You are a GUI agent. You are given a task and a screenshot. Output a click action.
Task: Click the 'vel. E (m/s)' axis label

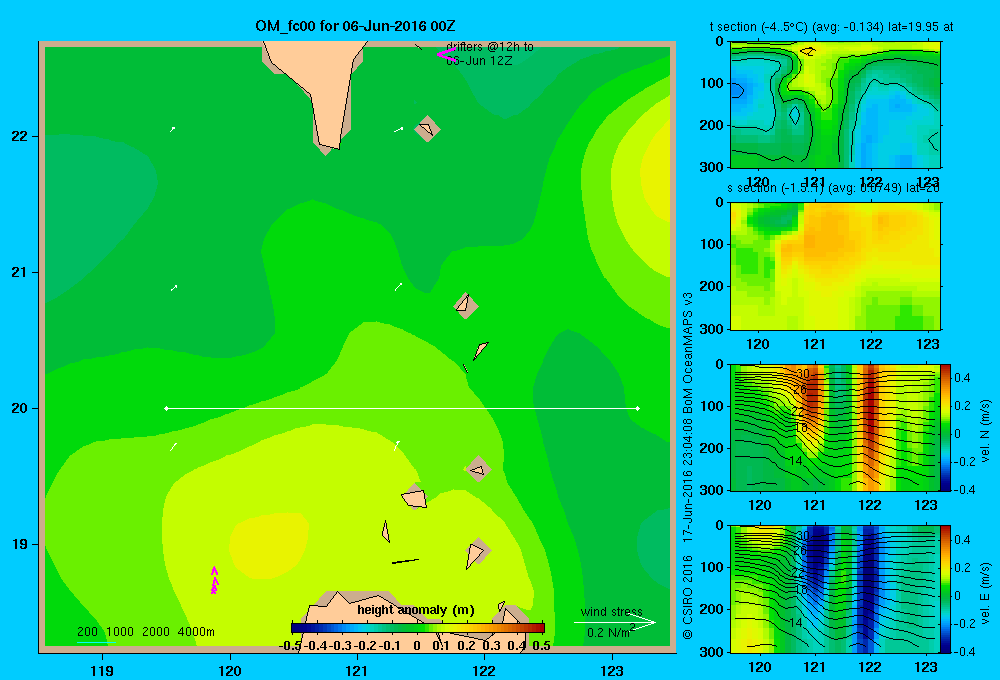click(985, 593)
